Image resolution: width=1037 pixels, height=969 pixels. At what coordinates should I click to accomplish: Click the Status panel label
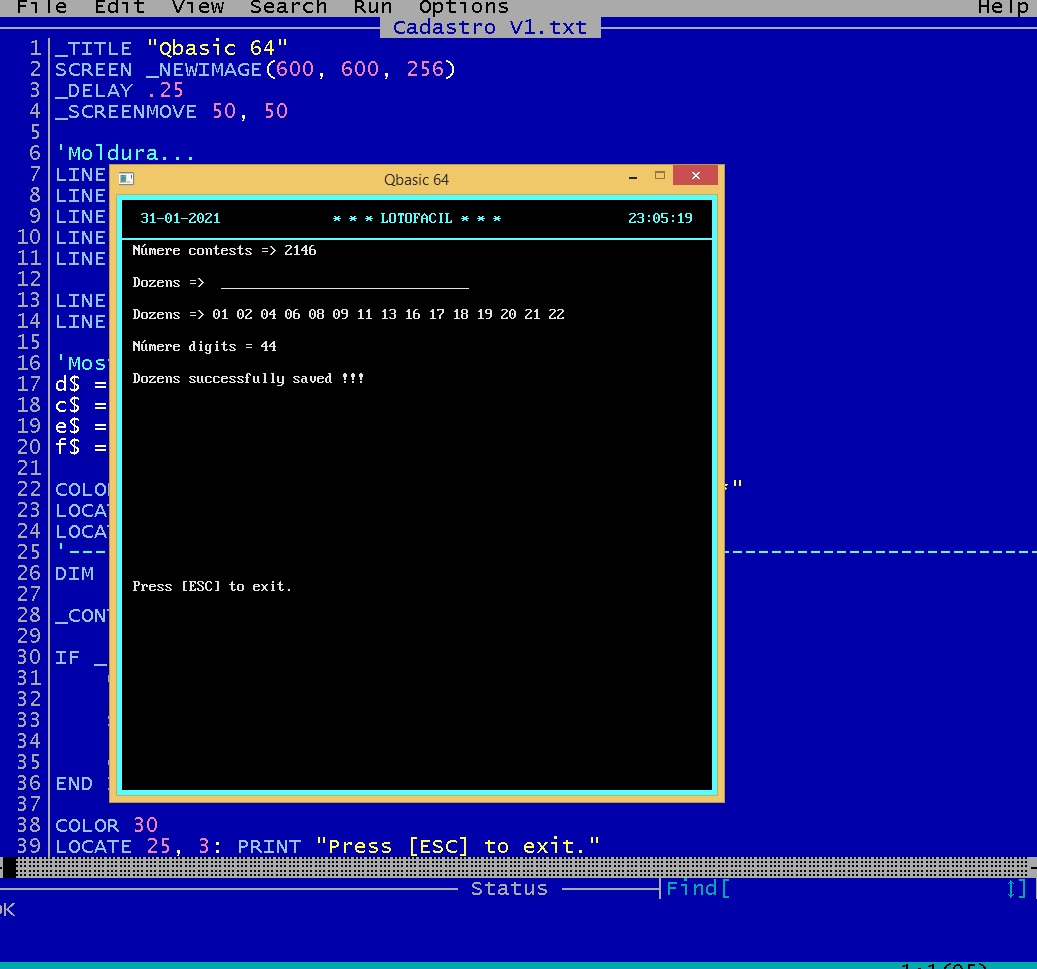point(509,888)
